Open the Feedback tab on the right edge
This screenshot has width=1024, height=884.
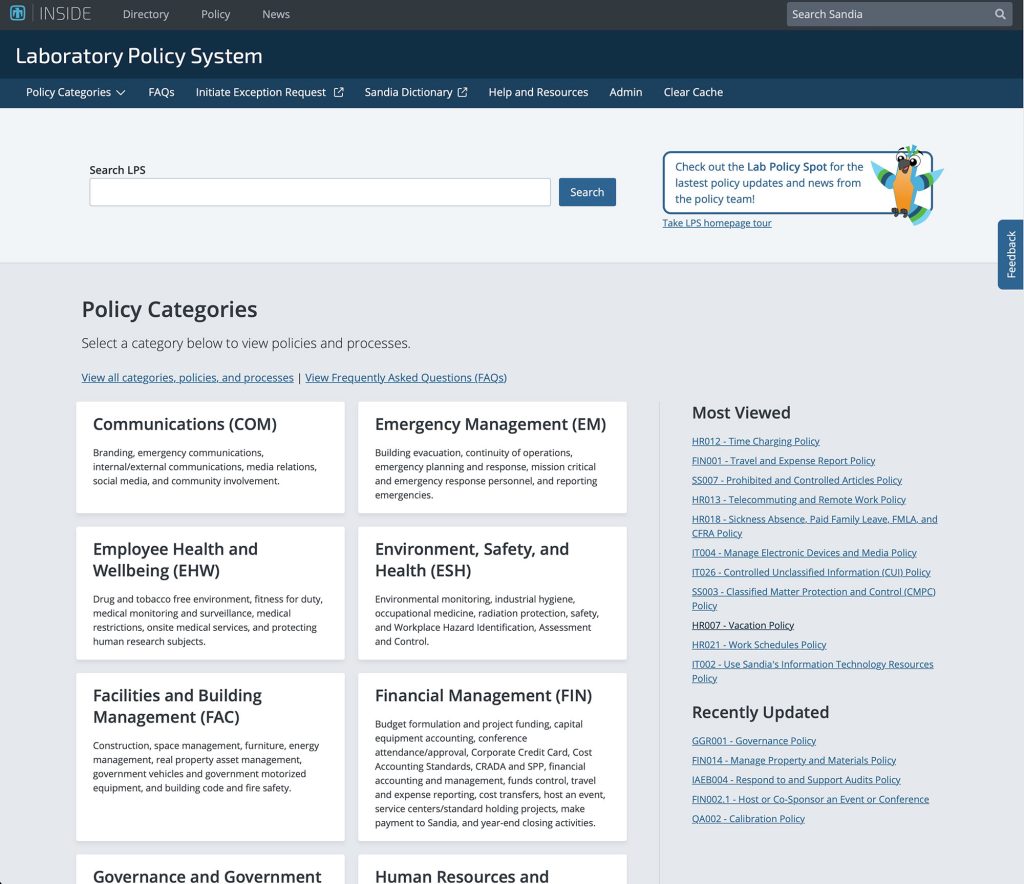tap(1010, 254)
